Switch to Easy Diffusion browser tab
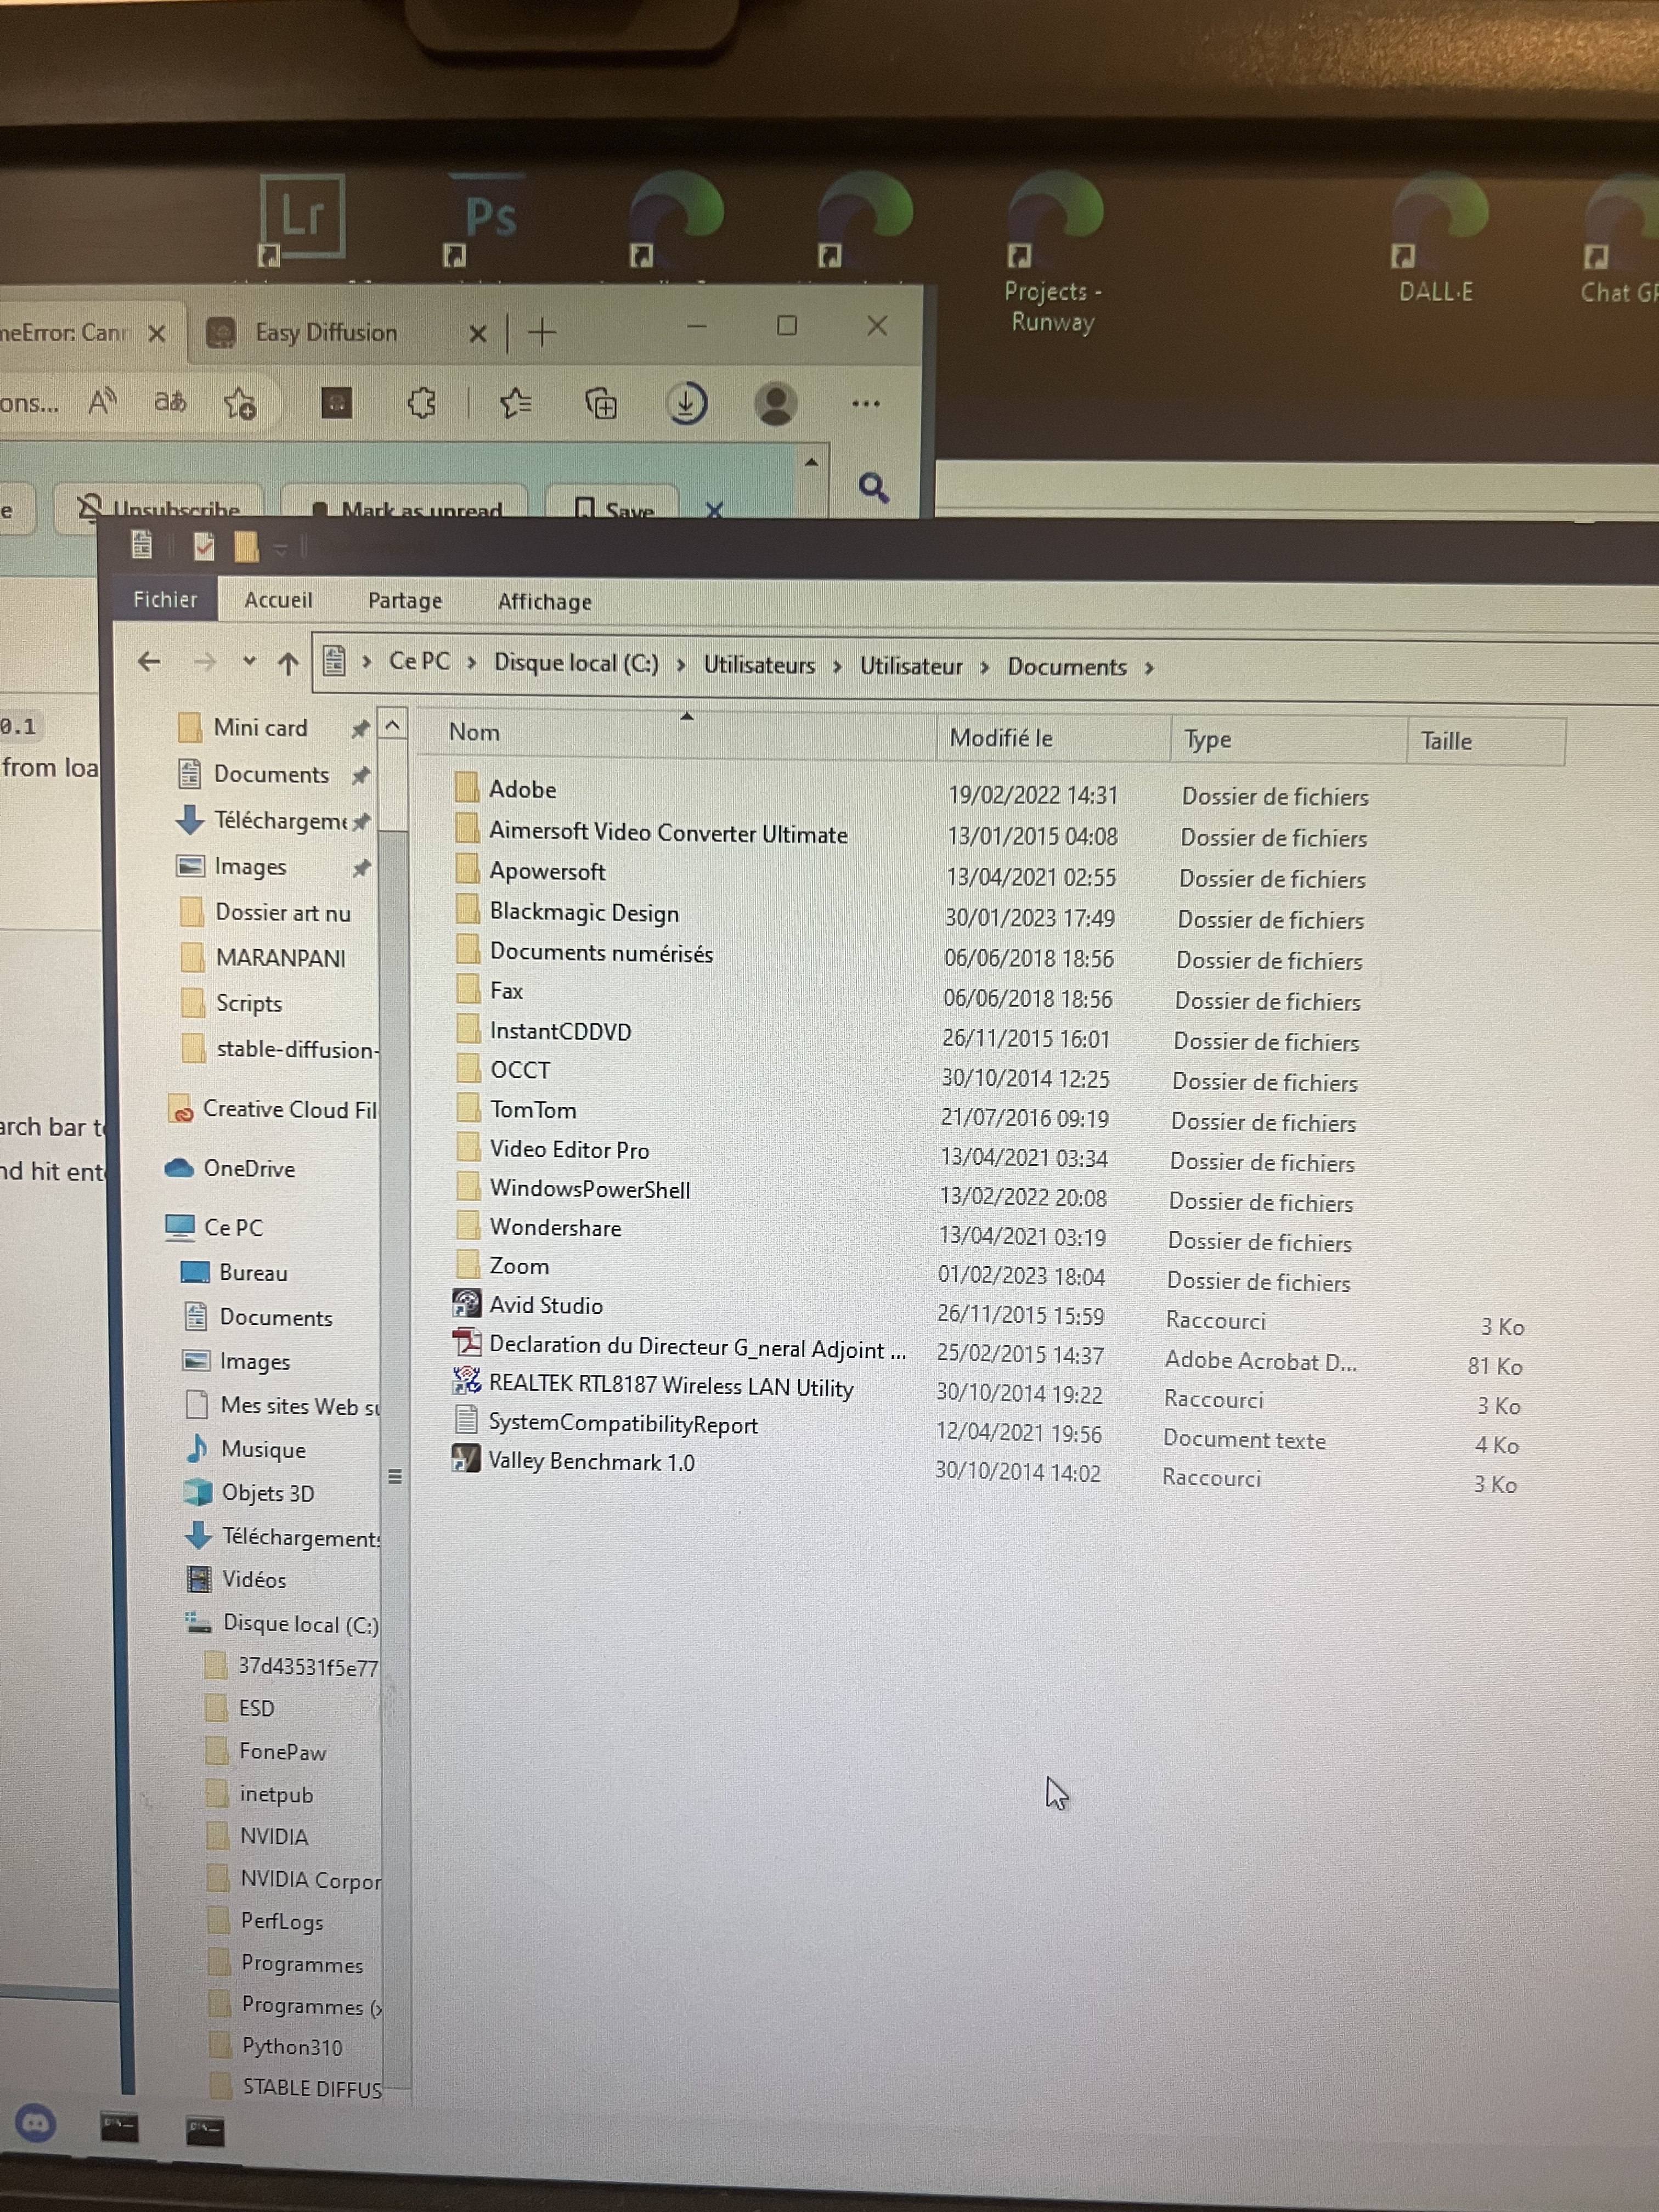1659x2212 pixels. click(x=326, y=332)
